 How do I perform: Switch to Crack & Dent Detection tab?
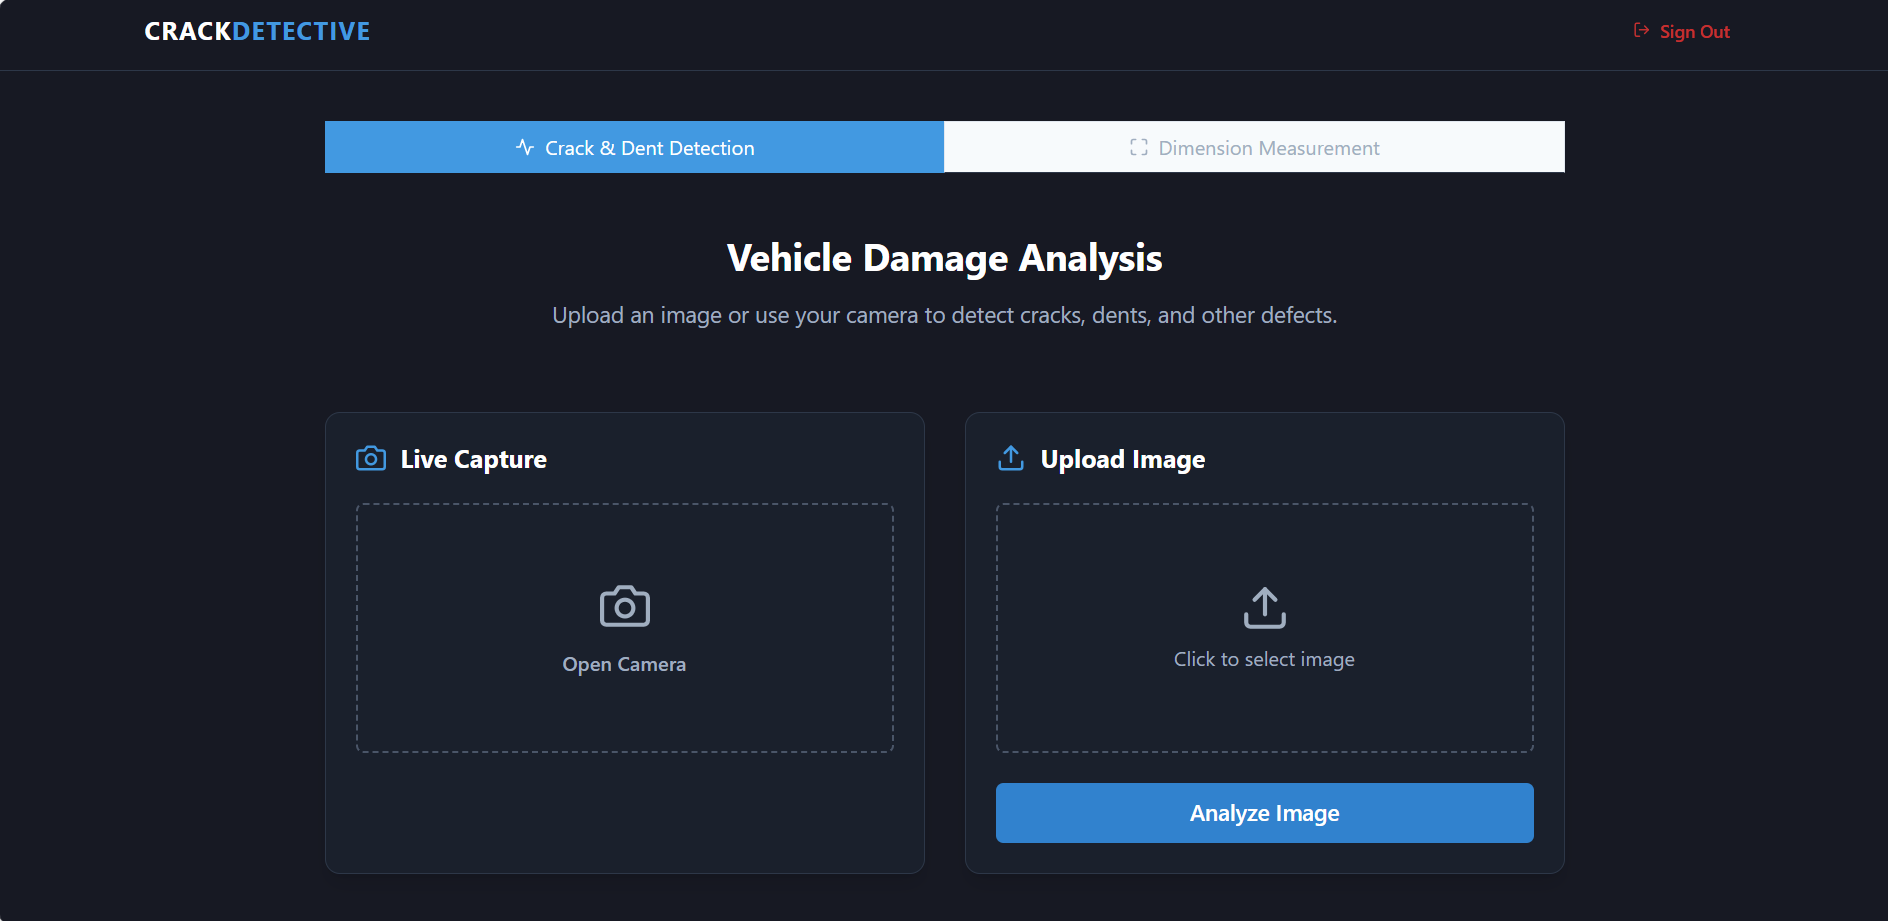coord(634,148)
